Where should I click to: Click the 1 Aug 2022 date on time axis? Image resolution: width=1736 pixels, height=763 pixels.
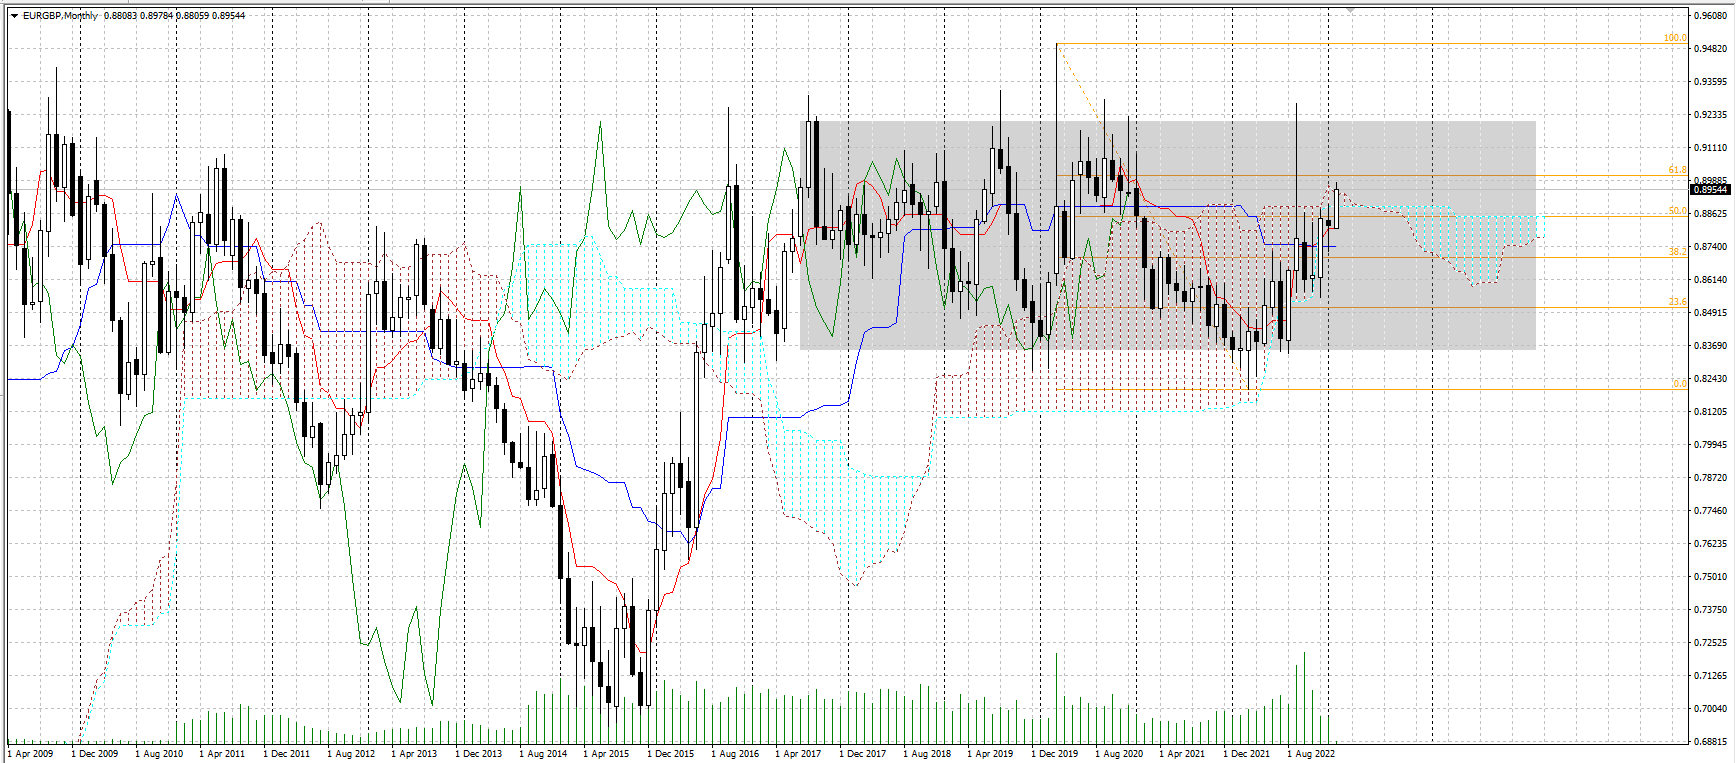pos(1311,753)
